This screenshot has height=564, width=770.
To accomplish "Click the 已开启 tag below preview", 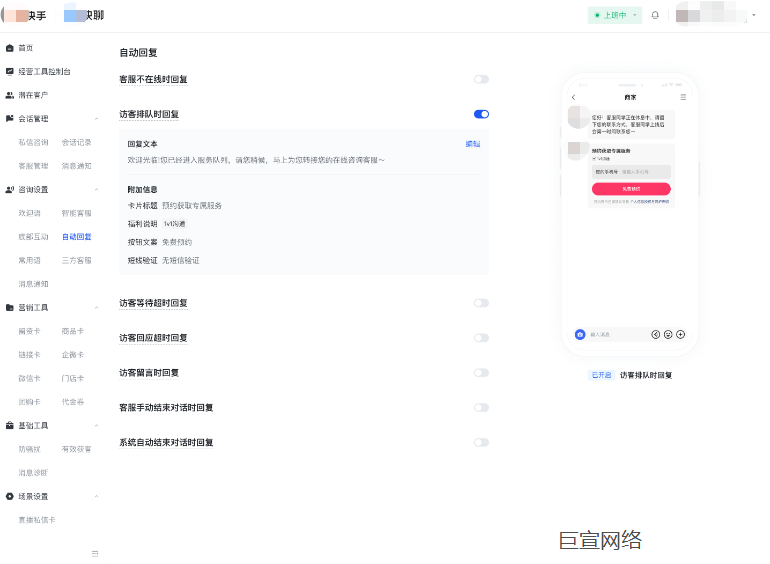I will [601, 375].
